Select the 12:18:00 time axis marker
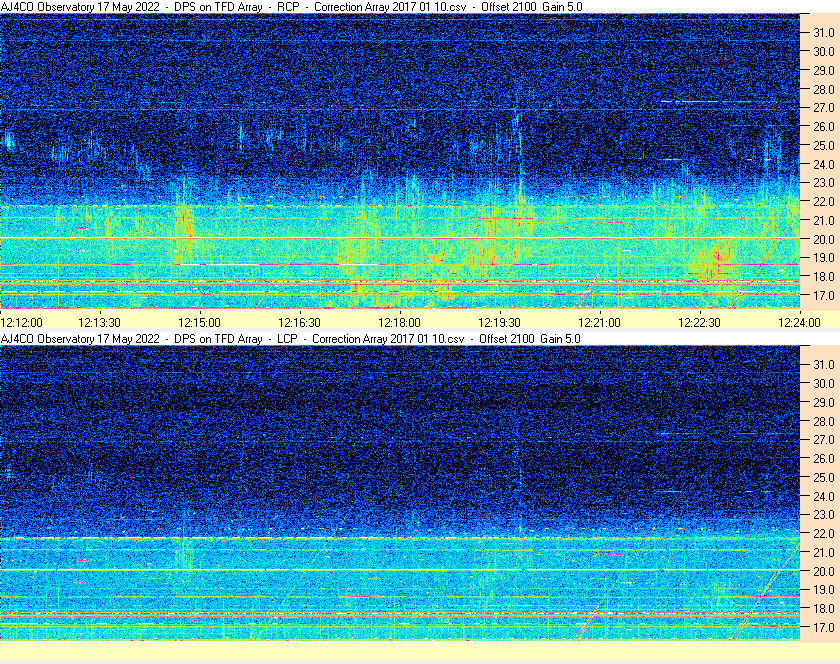The height and width of the screenshot is (664, 840). click(x=399, y=322)
